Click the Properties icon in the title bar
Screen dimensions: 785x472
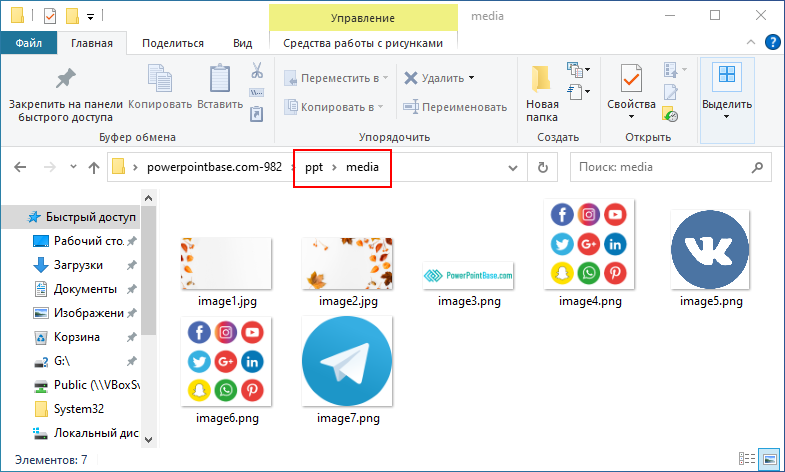coord(50,16)
